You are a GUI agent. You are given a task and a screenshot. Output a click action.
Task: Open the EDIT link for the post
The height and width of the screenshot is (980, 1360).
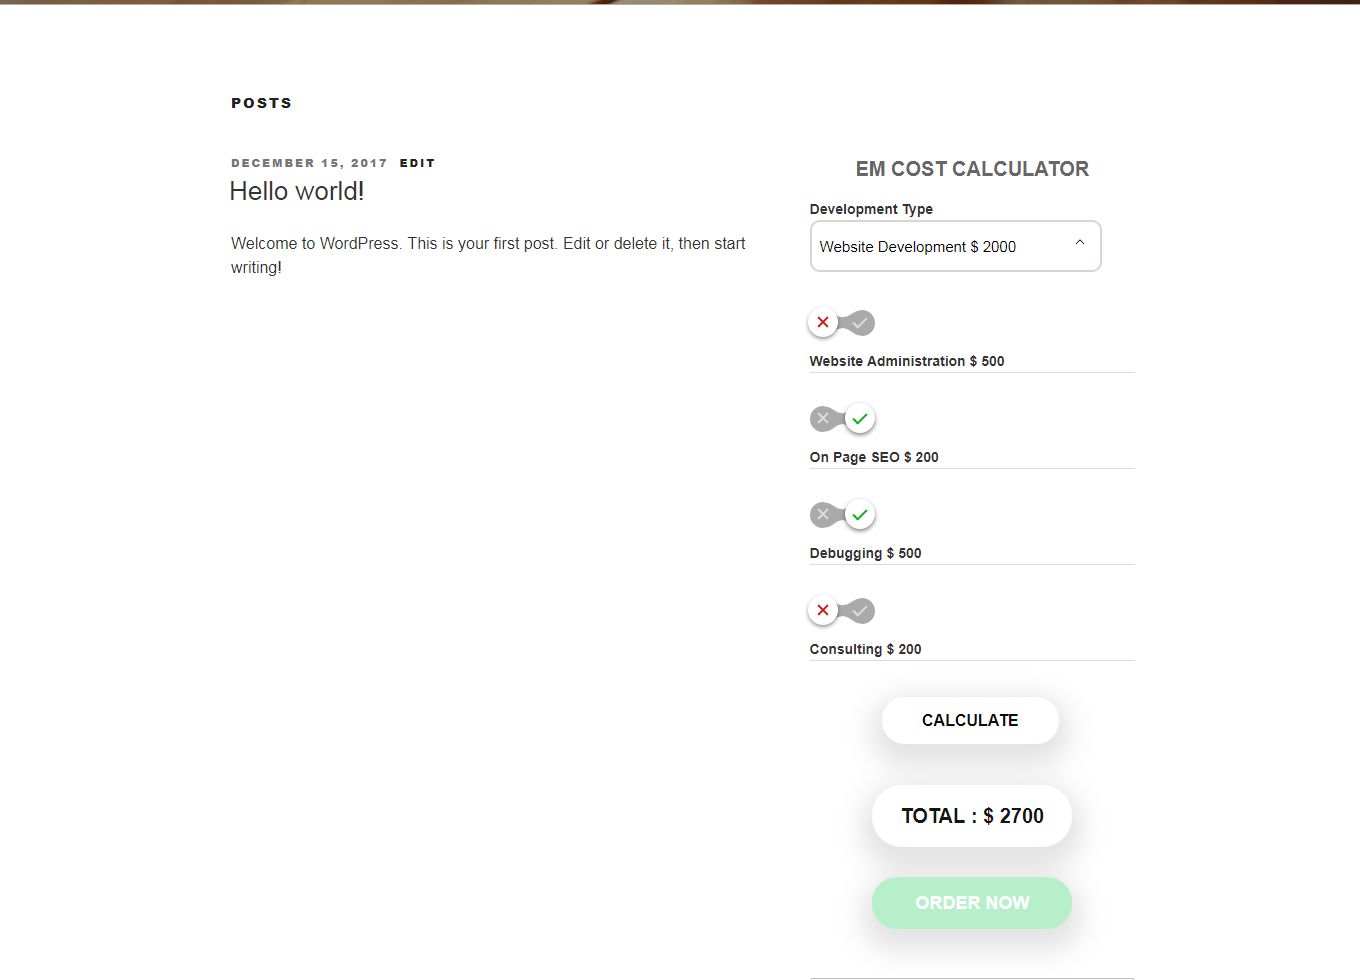[417, 163]
